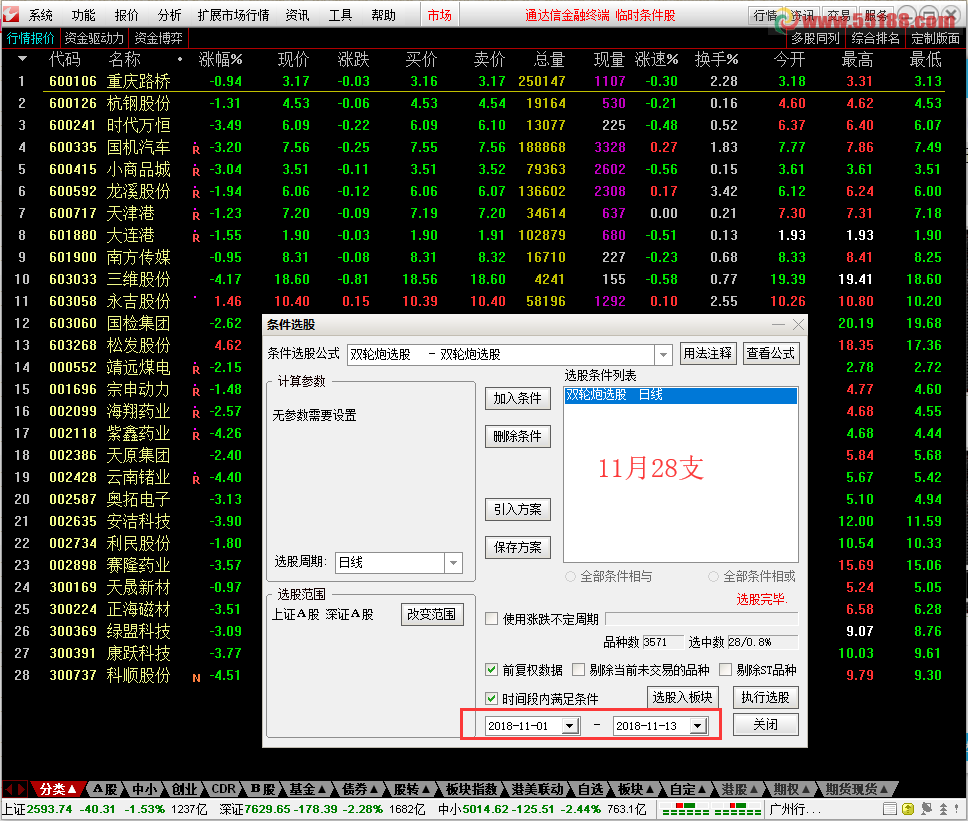Click the double up-arrow icon in status bar
Image resolution: width=968 pixels, height=821 pixels.
(943, 809)
